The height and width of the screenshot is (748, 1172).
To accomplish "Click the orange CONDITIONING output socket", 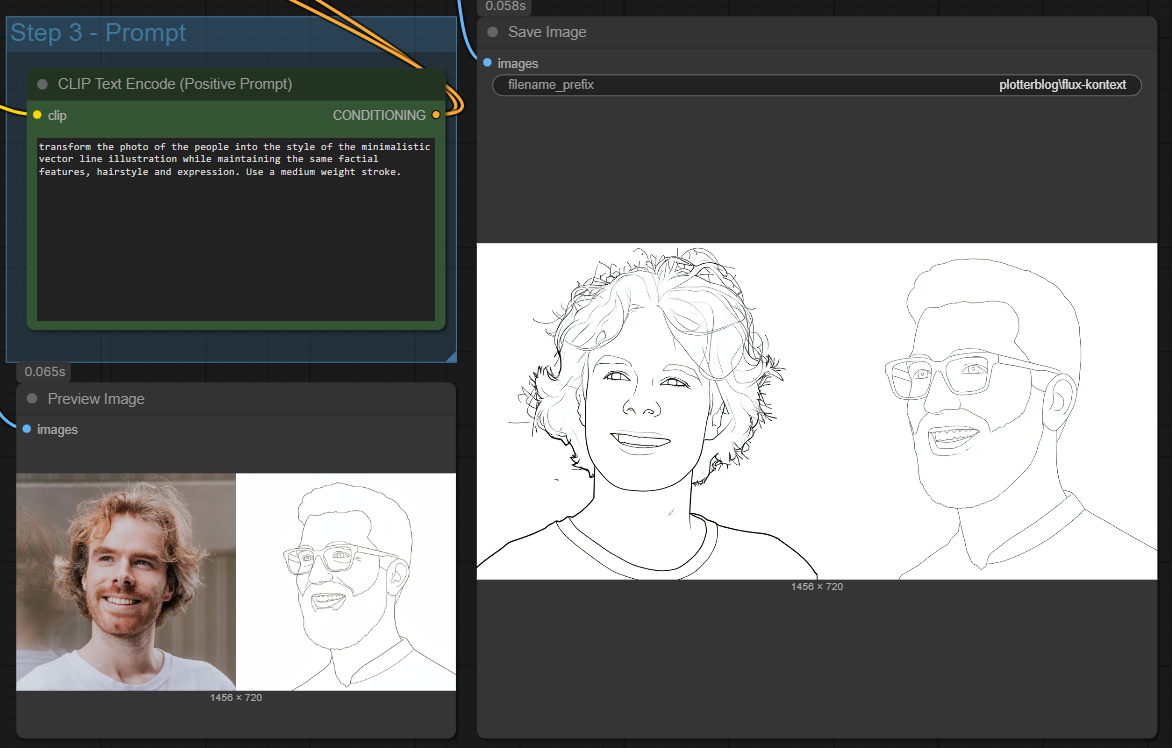I will pyautogui.click(x=436, y=115).
